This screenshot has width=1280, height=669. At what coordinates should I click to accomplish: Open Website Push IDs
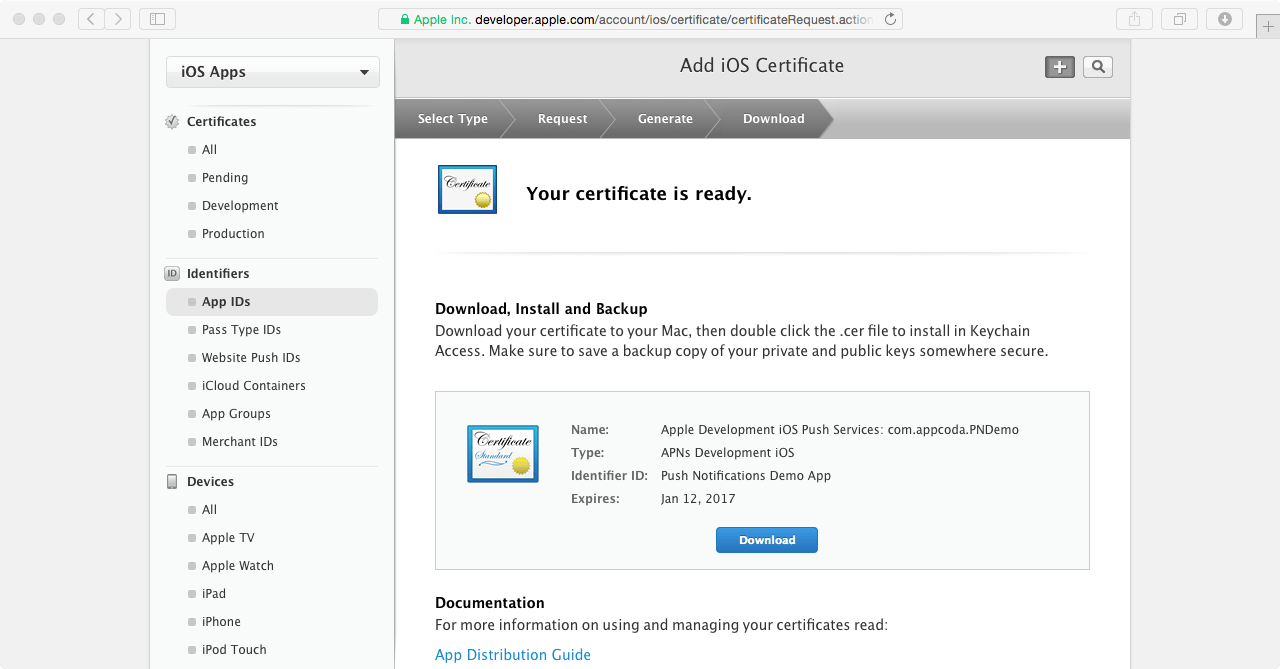pyautogui.click(x=251, y=358)
